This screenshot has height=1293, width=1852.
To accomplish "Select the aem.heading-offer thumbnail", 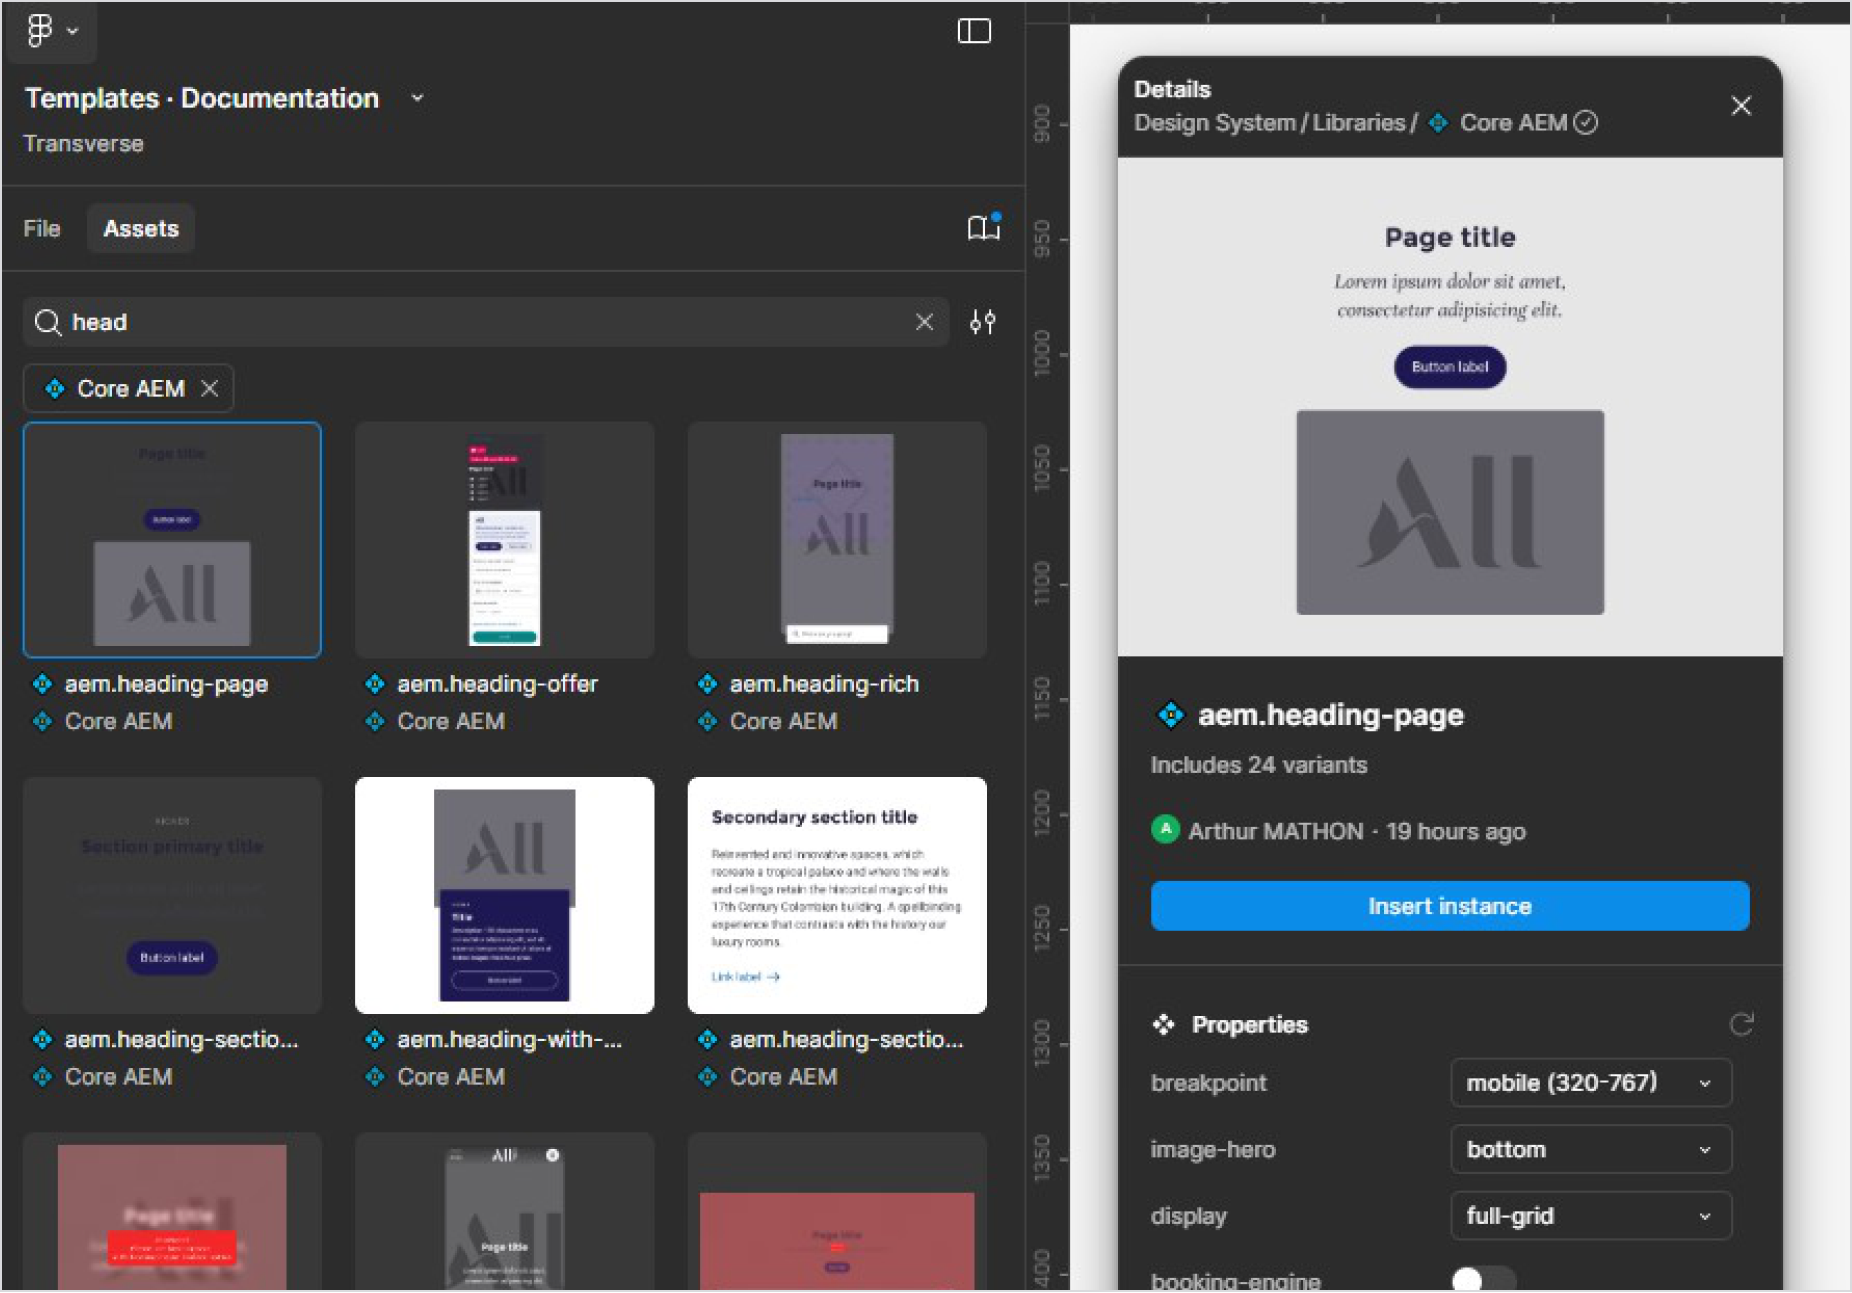I will pyautogui.click(x=503, y=540).
